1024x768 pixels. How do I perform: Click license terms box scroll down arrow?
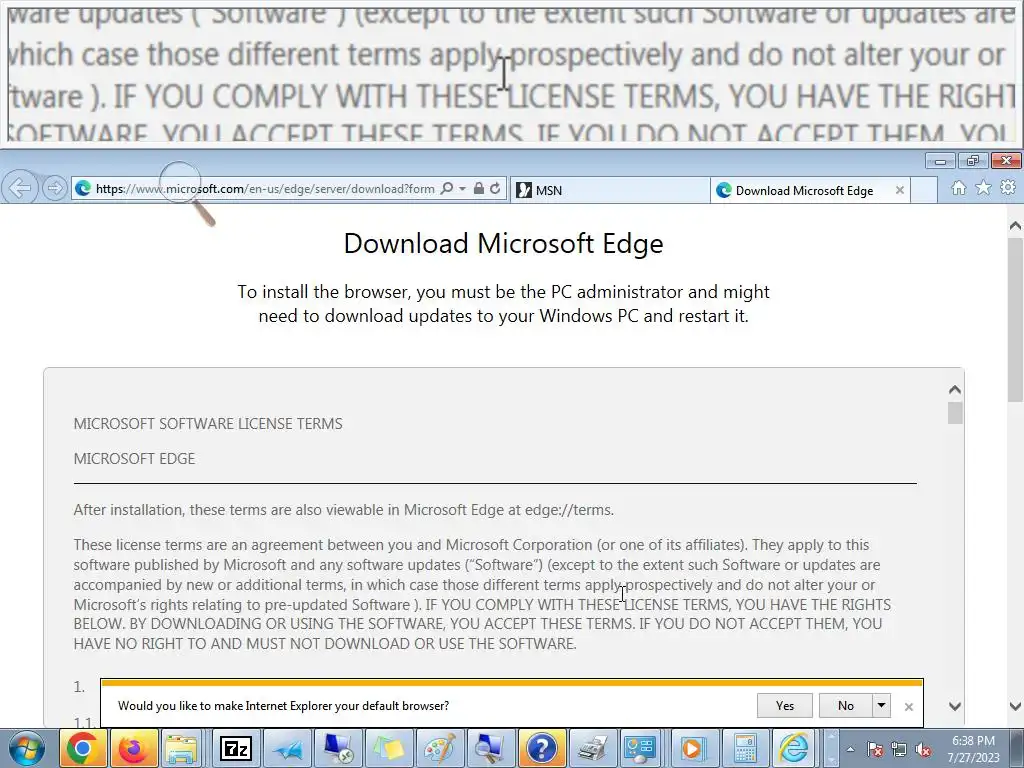click(x=955, y=706)
